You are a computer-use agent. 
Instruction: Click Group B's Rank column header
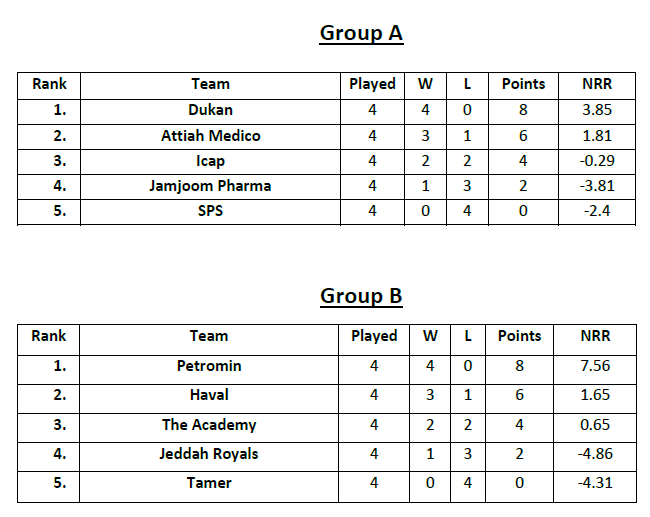pyautogui.click(x=49, y=336)
